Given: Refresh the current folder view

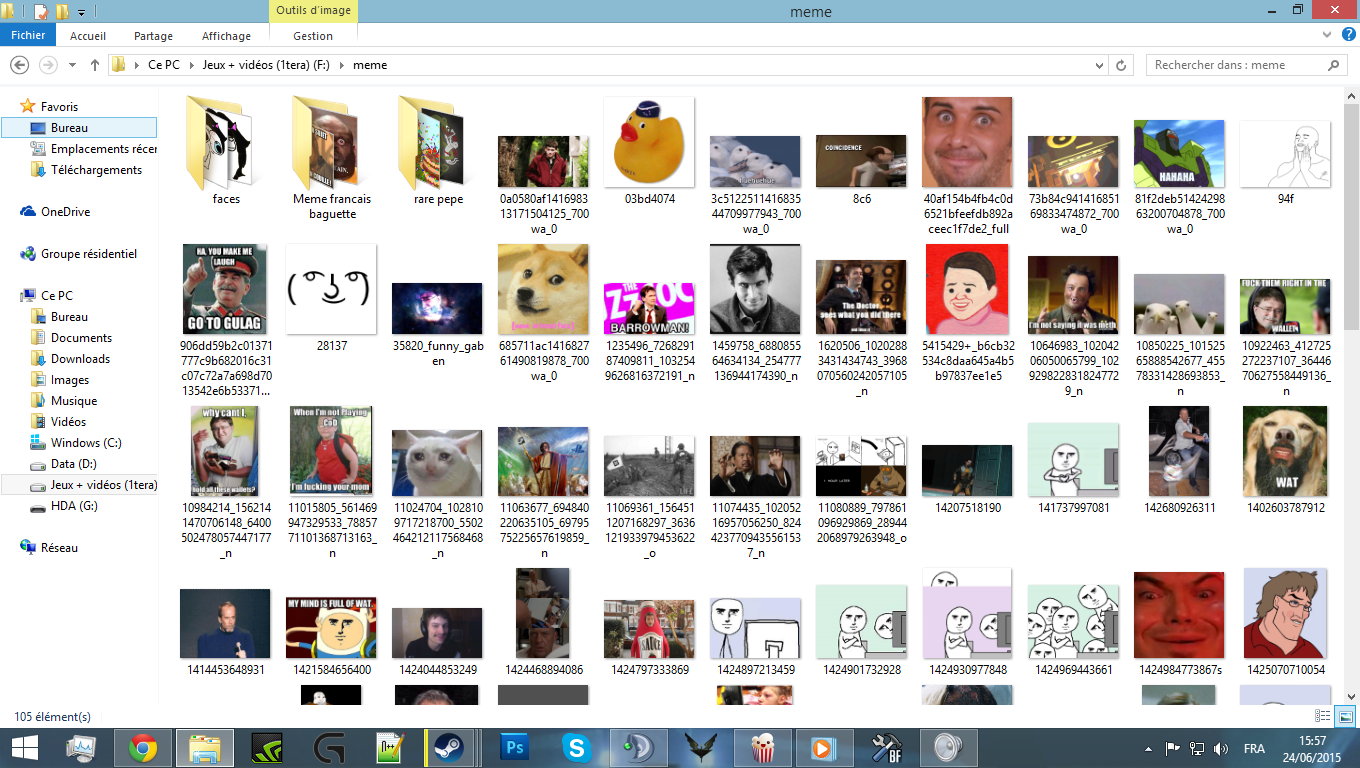Looking at the screenshot, I should pyautogui.click(x=1122, y=65).
